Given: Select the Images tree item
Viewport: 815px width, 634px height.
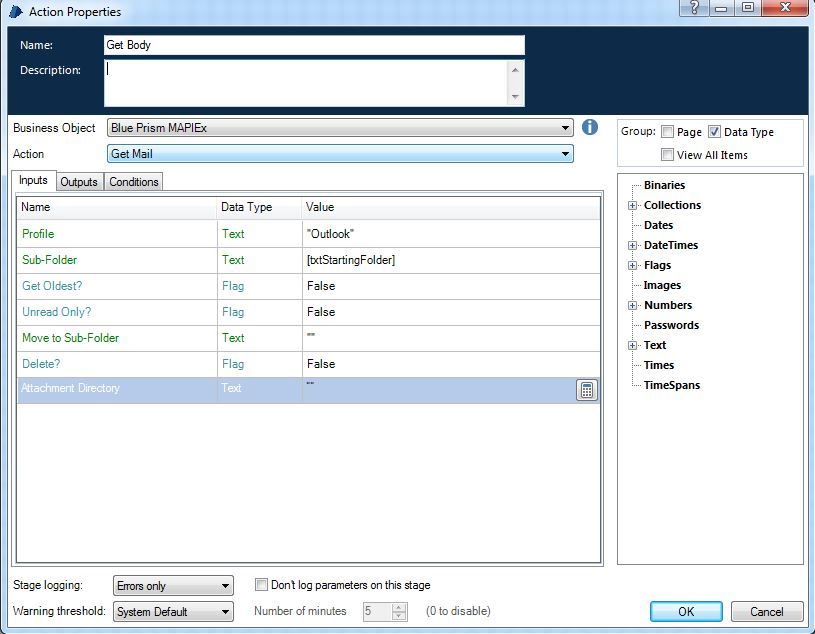Looking at the screenshot, I should (x=662, y=285).
